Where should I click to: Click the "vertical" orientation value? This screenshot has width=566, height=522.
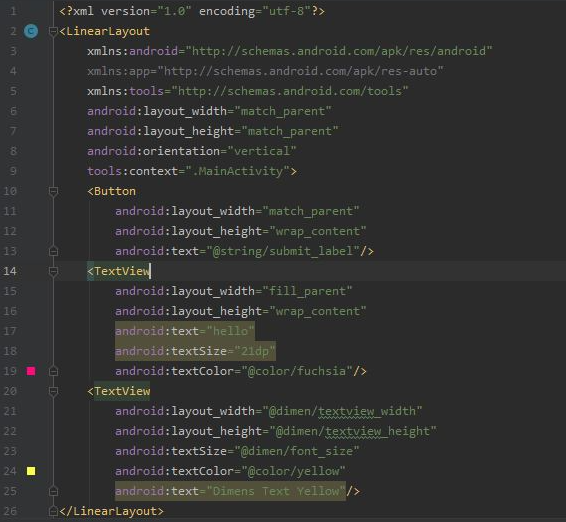click(262, 151)
